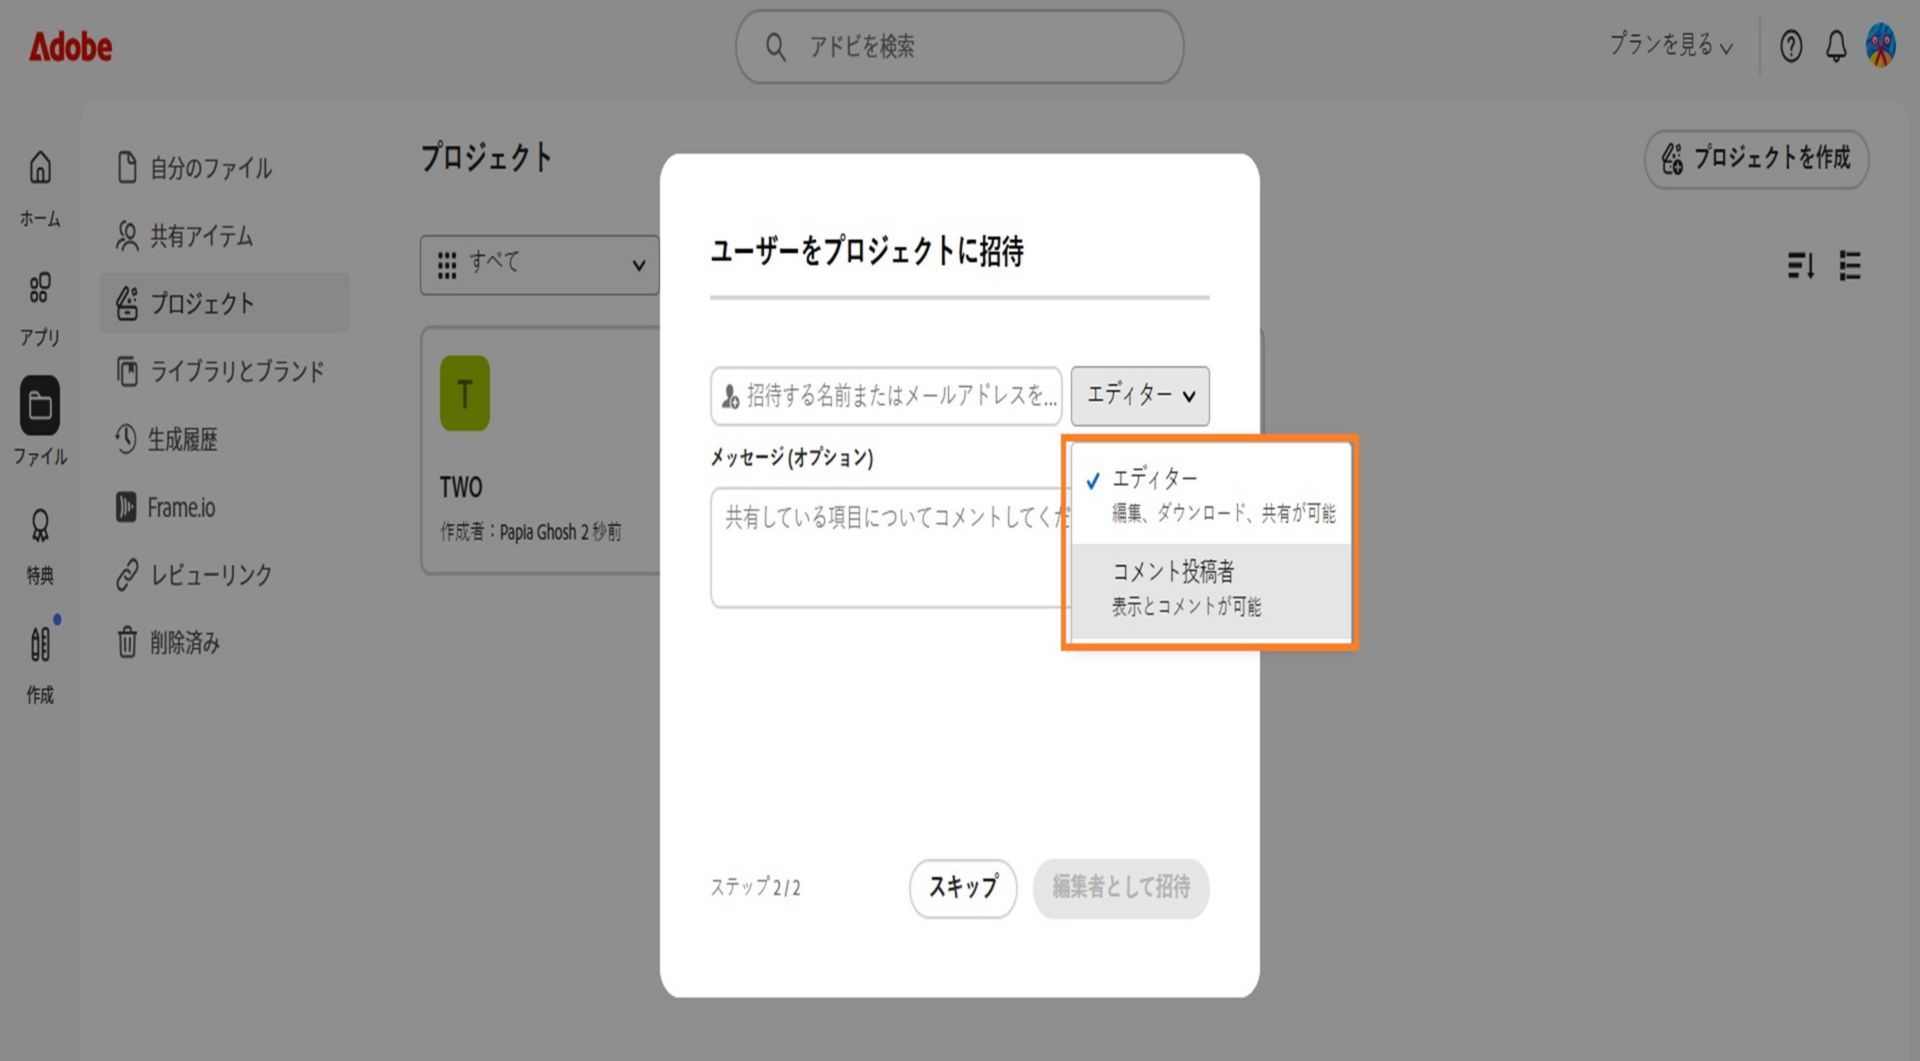The width and height of the screenshot is (1920, 1061).
Task: Focus the invite name or email field
Action: tap(886, 396)
